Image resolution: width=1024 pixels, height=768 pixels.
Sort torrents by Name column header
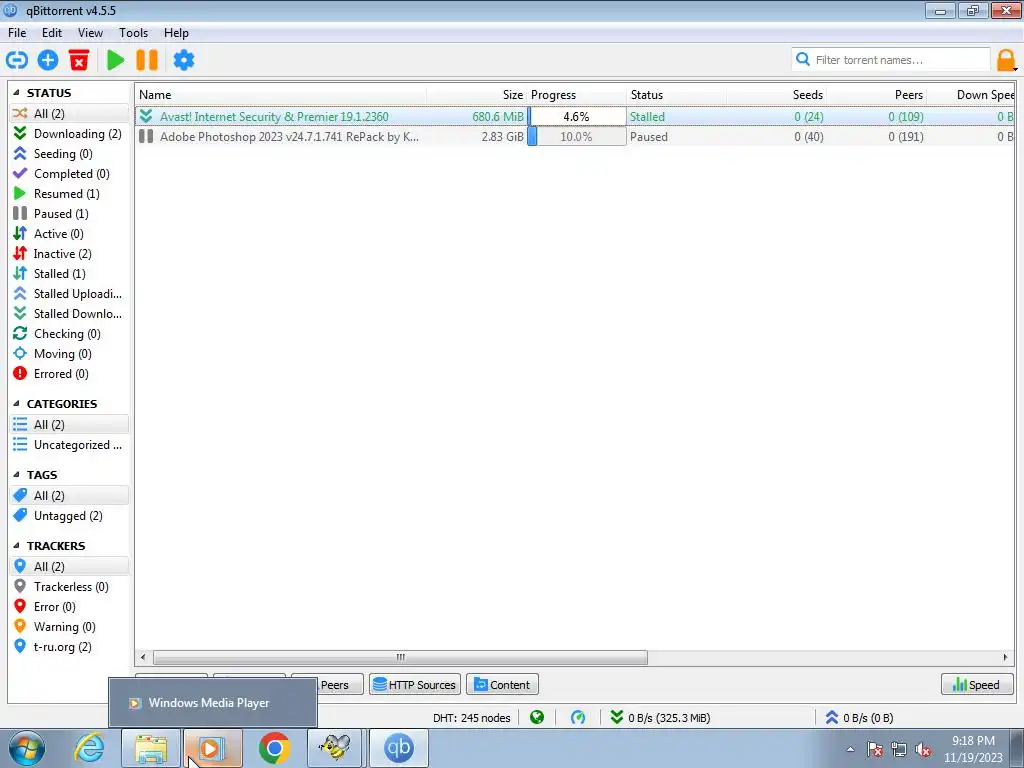[x=281, y=95]
